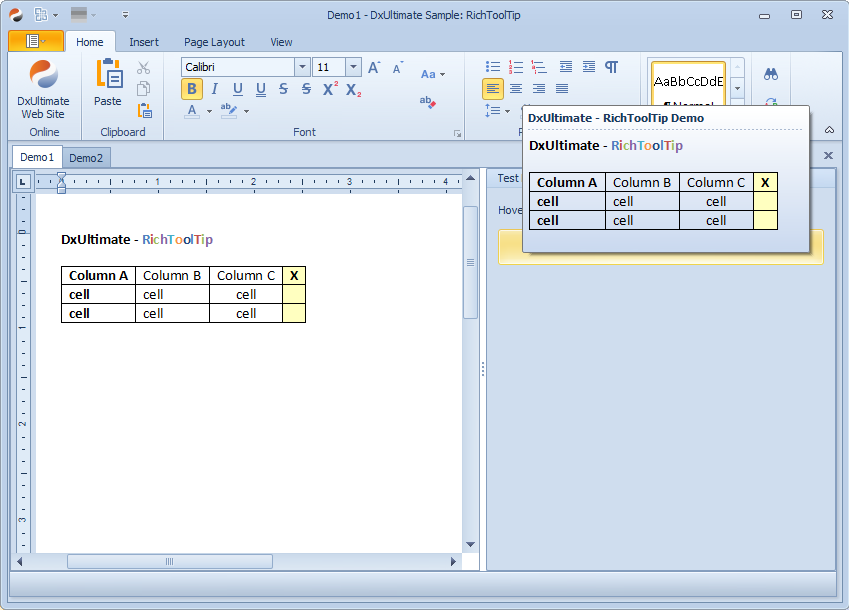Click the Copy icon in Clipboard
The height and width of the screenshot is (610, 849).
pos(143,88)
